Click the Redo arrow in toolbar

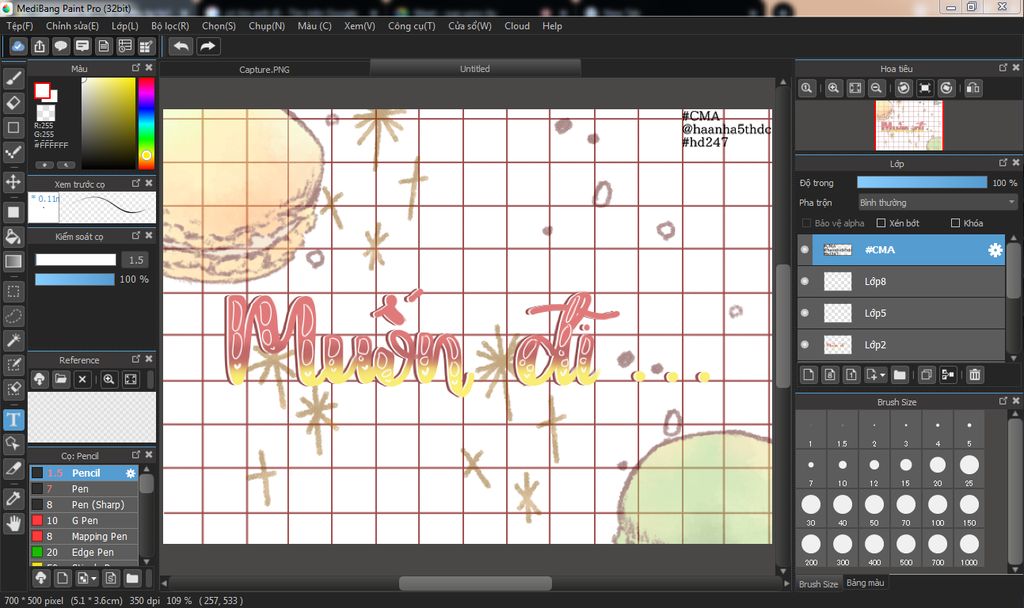208,46
